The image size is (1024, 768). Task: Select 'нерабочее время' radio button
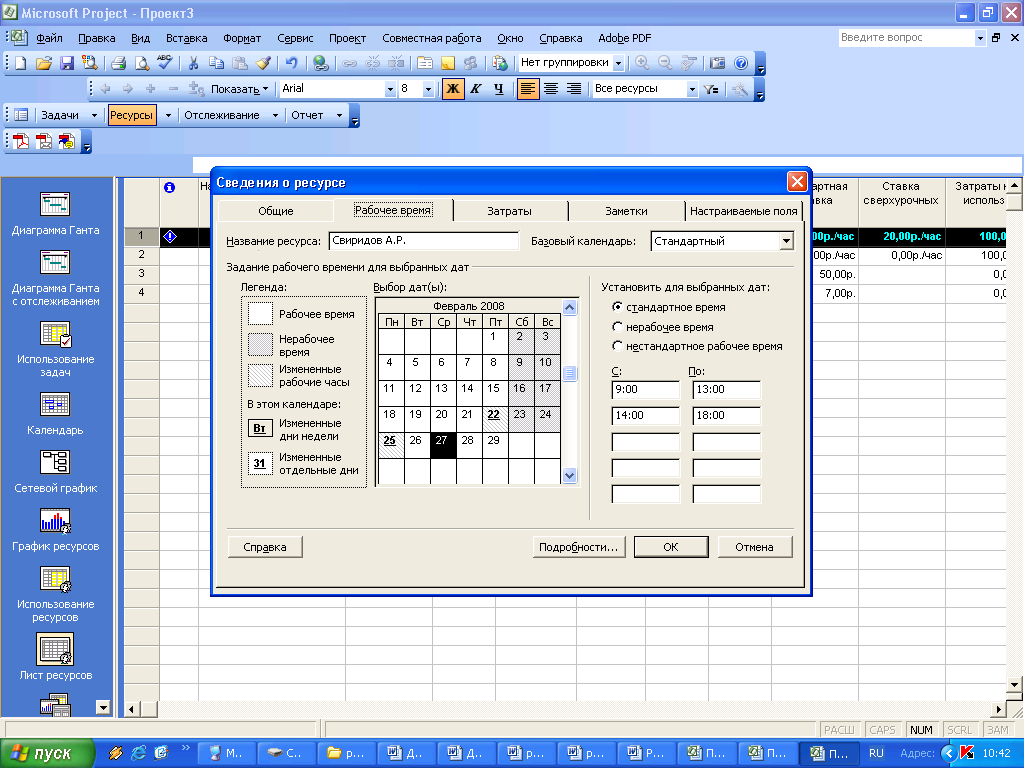point(617,327)
